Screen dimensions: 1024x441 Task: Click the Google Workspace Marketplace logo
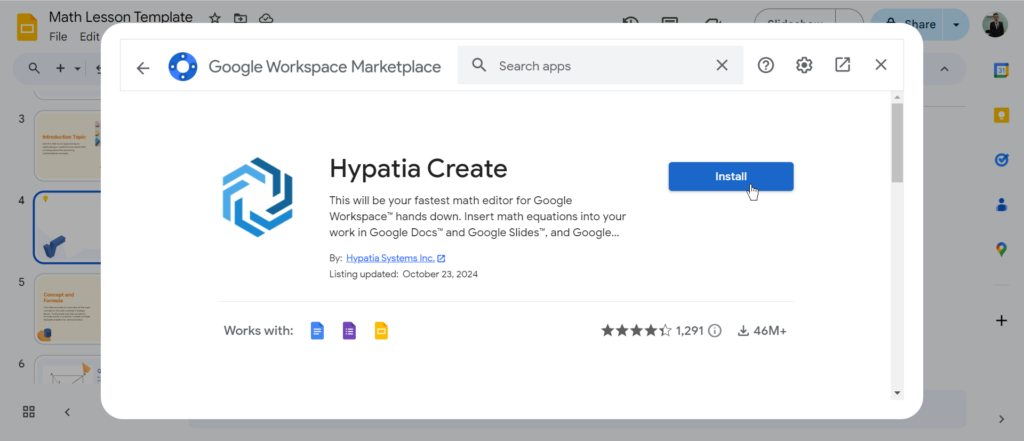183,67
